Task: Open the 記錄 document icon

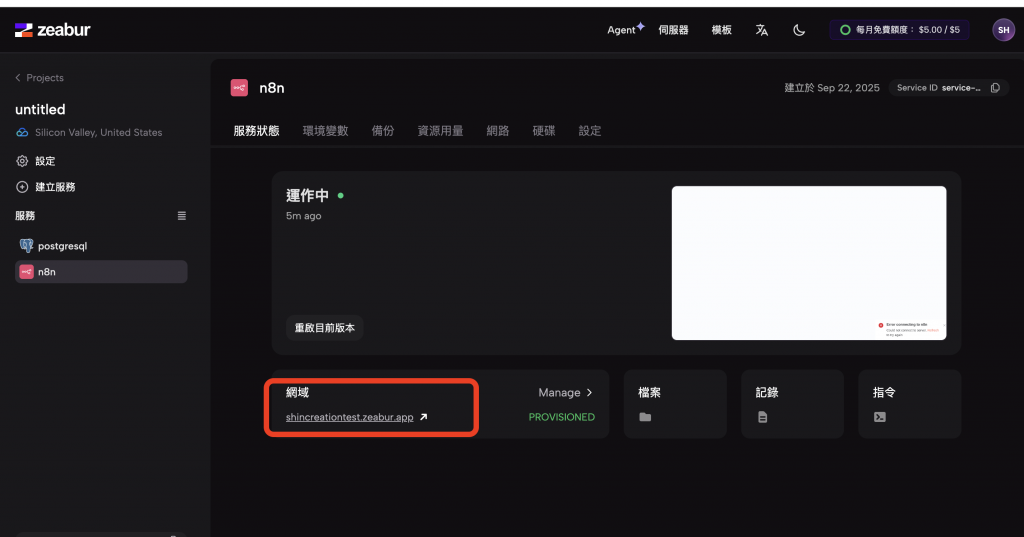Action: (x=762, y=417)
